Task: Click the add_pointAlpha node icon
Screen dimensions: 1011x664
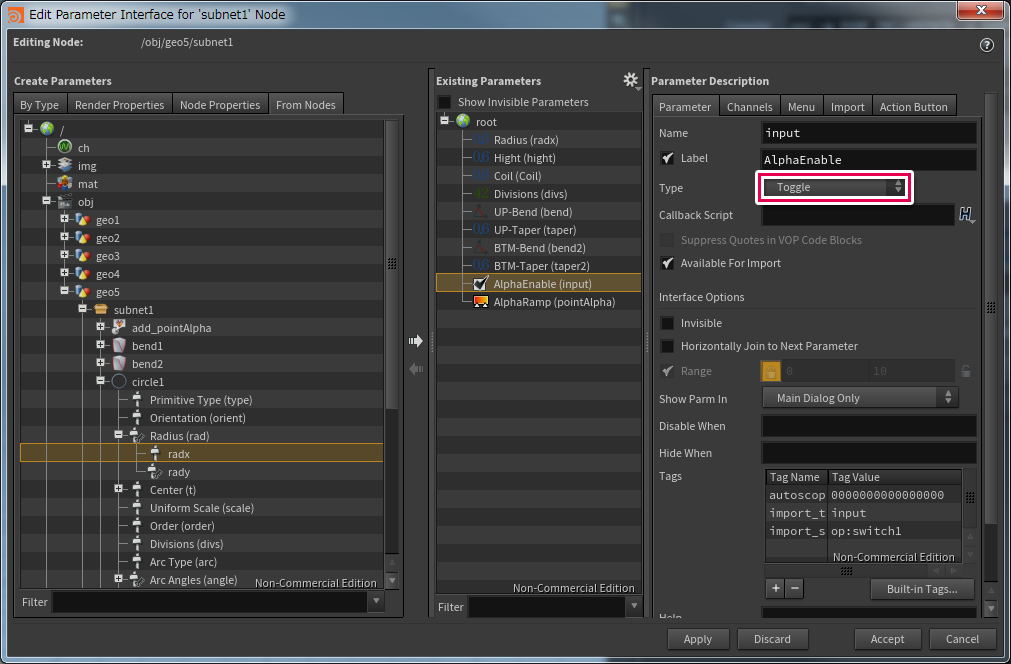Action: [x=119, y=327]
